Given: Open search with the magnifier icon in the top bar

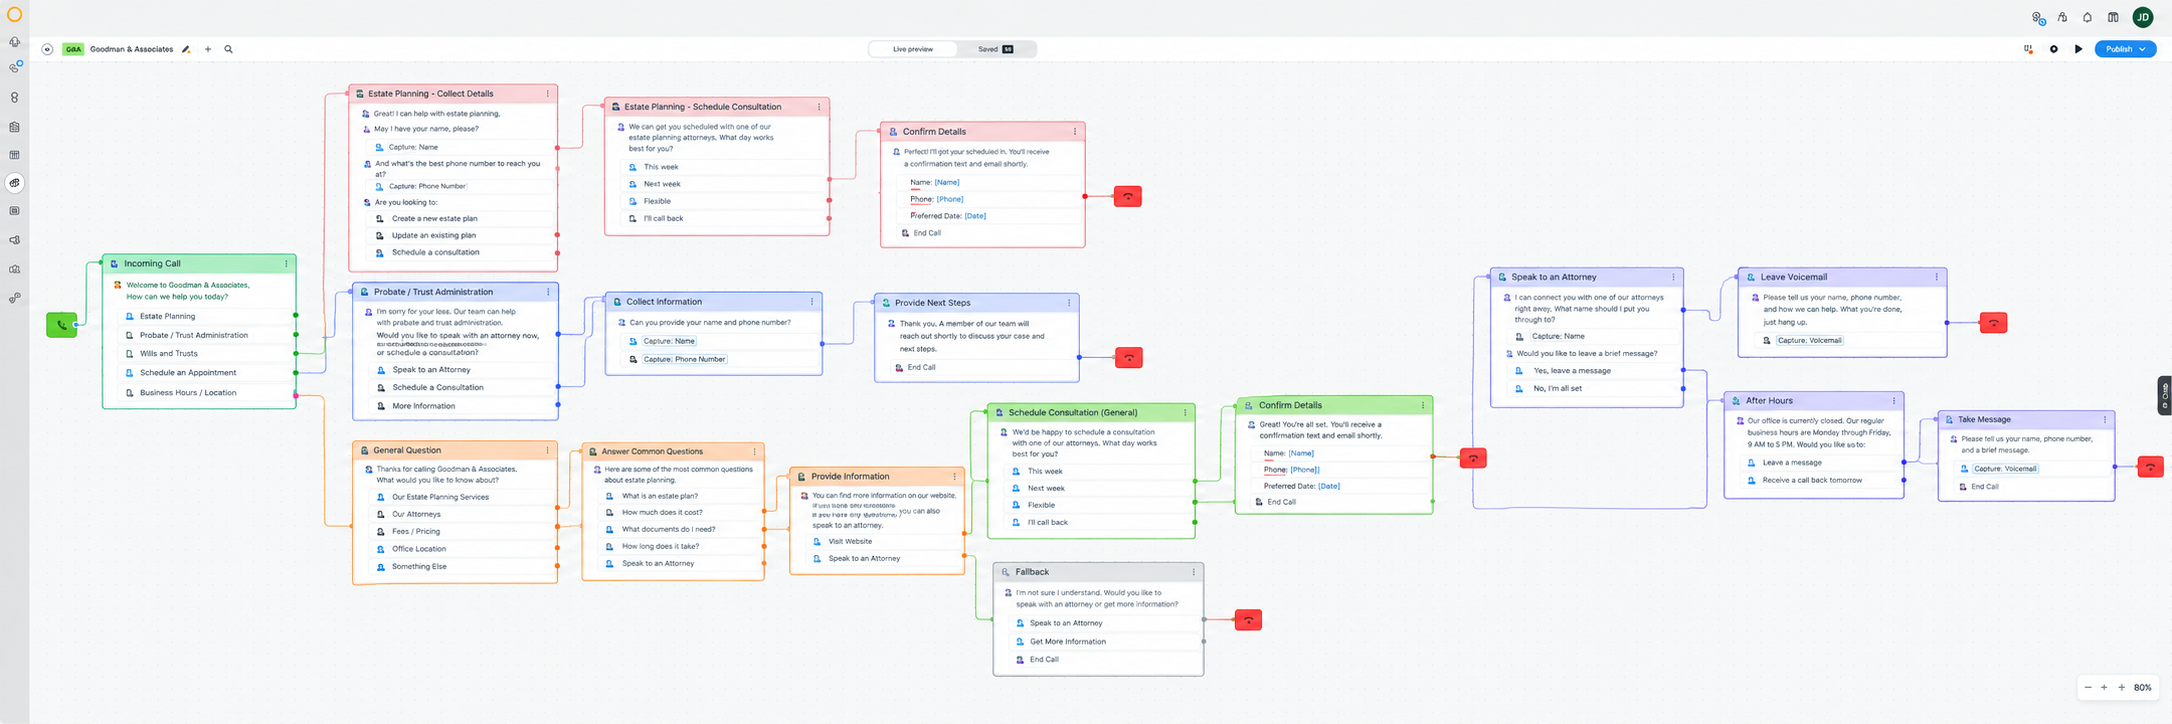Looking at the screenshot, I should 229,49.
